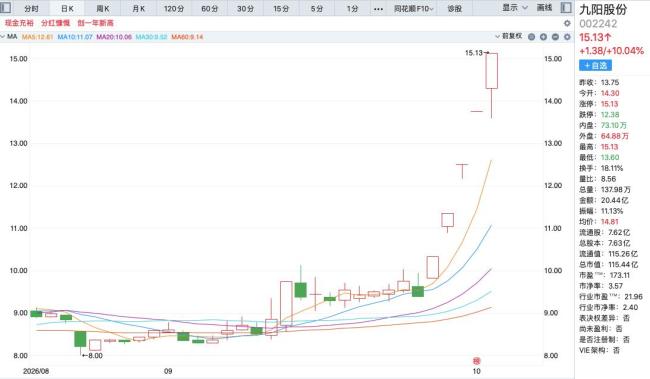The height and width of the screenshot is (379, 650).
Task: Click the MA5:12.61 indicator label
Action: pyautogui.click(x=37, y=37)
